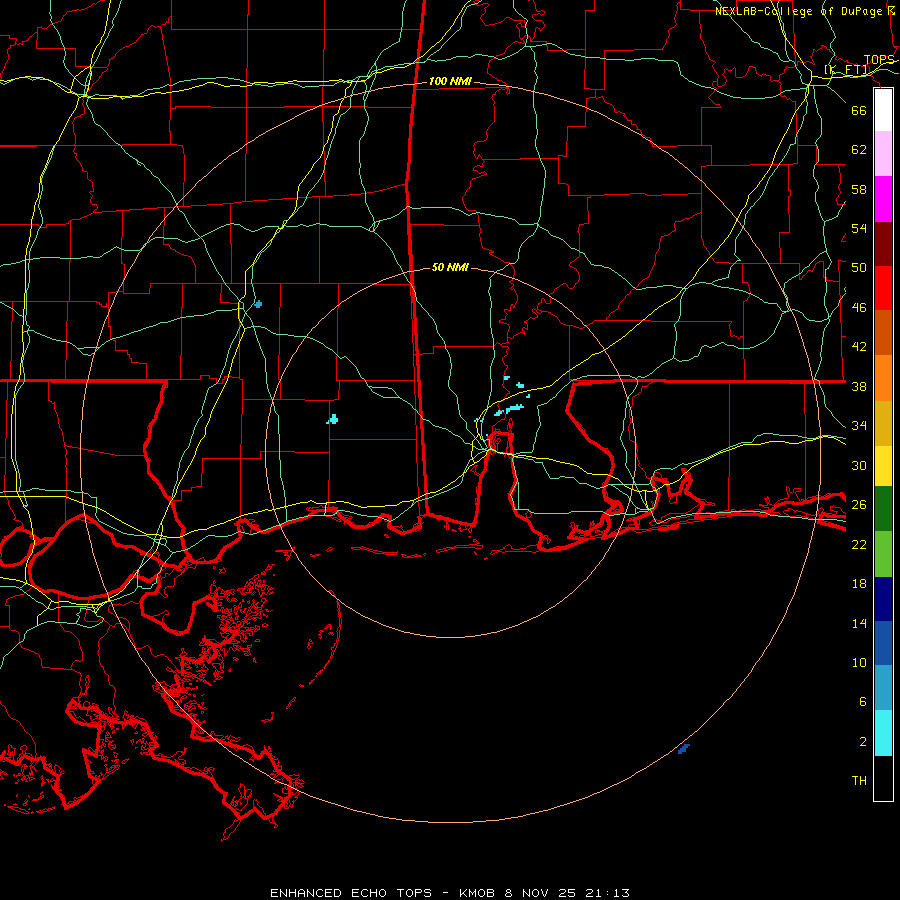Image resolution: width=900 pixels, height=900 pixels.
Task: Click the "34" legend value
Action: pyautogui.click(x=859, y=425)
